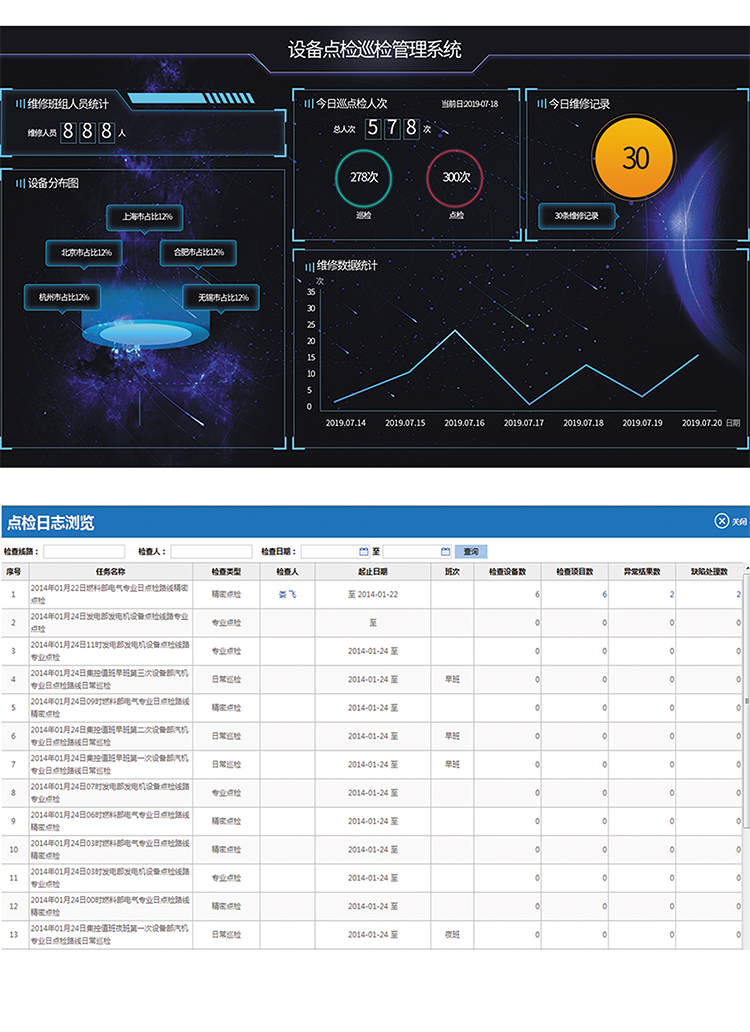Open the start date calendar picker

pyautogui.click(x=364, y=551)
